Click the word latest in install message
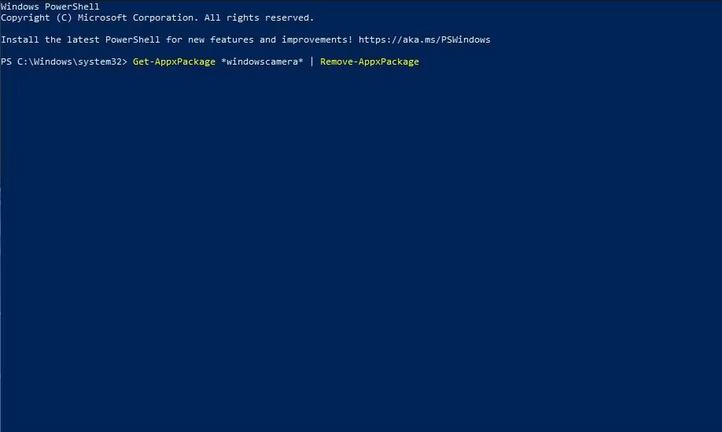This screenshot has height=432, width=722. [83, 40]
